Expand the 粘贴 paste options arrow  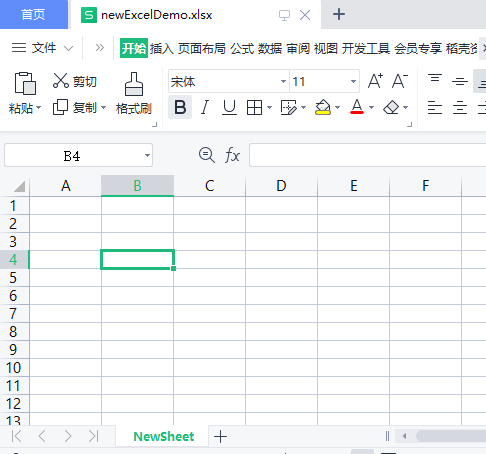tap(38, 108)
